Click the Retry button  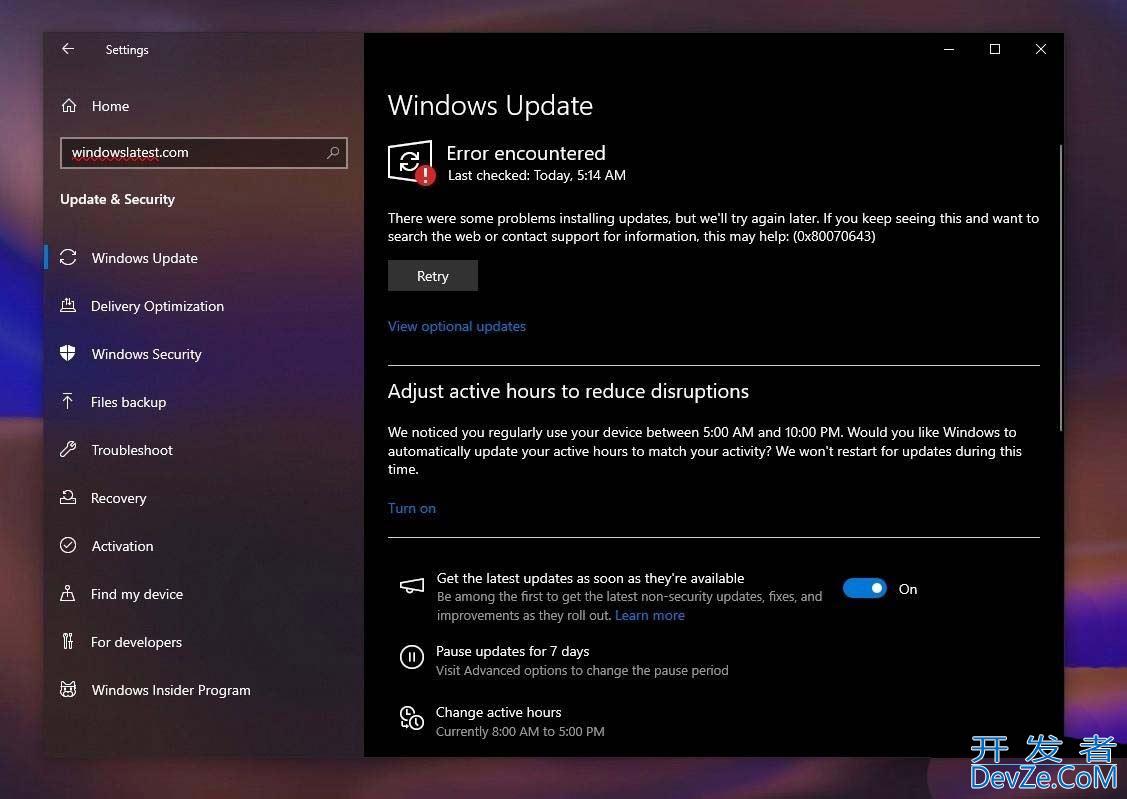tap(433, 276)
